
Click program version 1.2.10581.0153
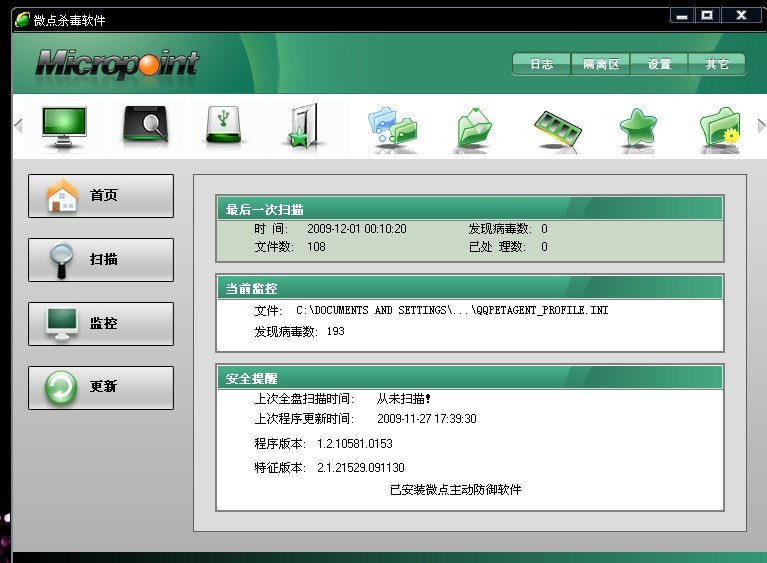point(355,444)
